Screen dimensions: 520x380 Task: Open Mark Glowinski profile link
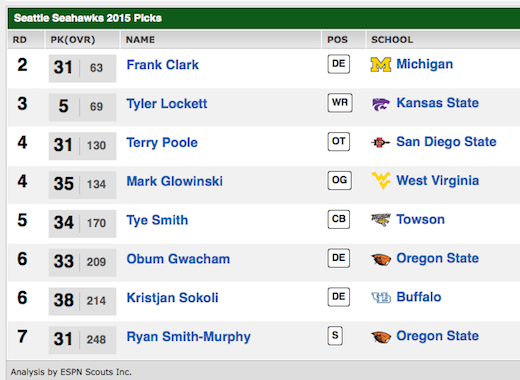(x=175, y=181)
